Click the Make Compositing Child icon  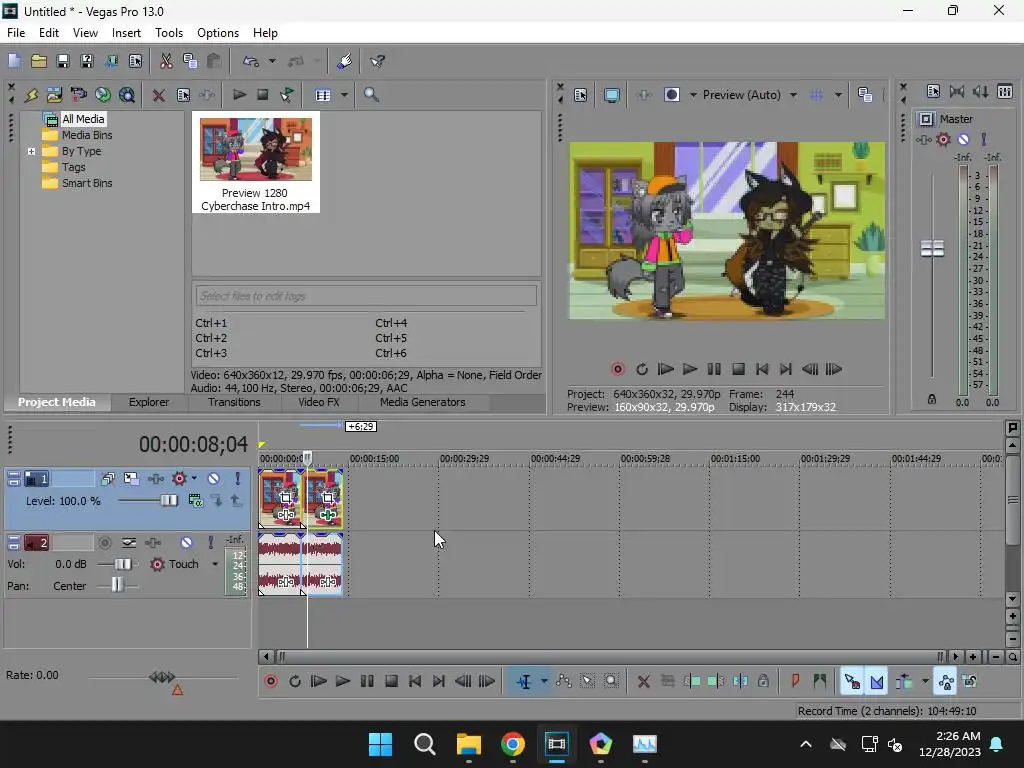tap(217, 501)
